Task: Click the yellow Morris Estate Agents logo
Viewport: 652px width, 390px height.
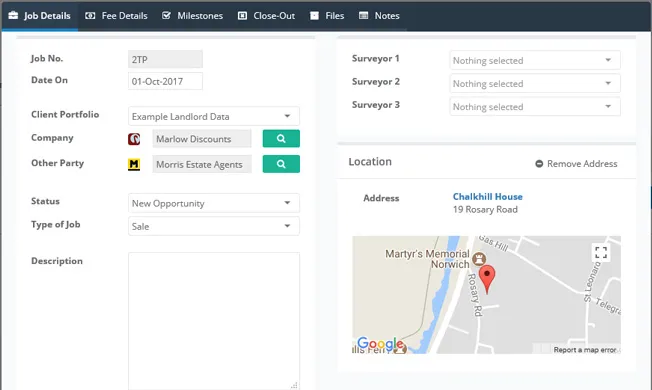Action: coord(134,165)
